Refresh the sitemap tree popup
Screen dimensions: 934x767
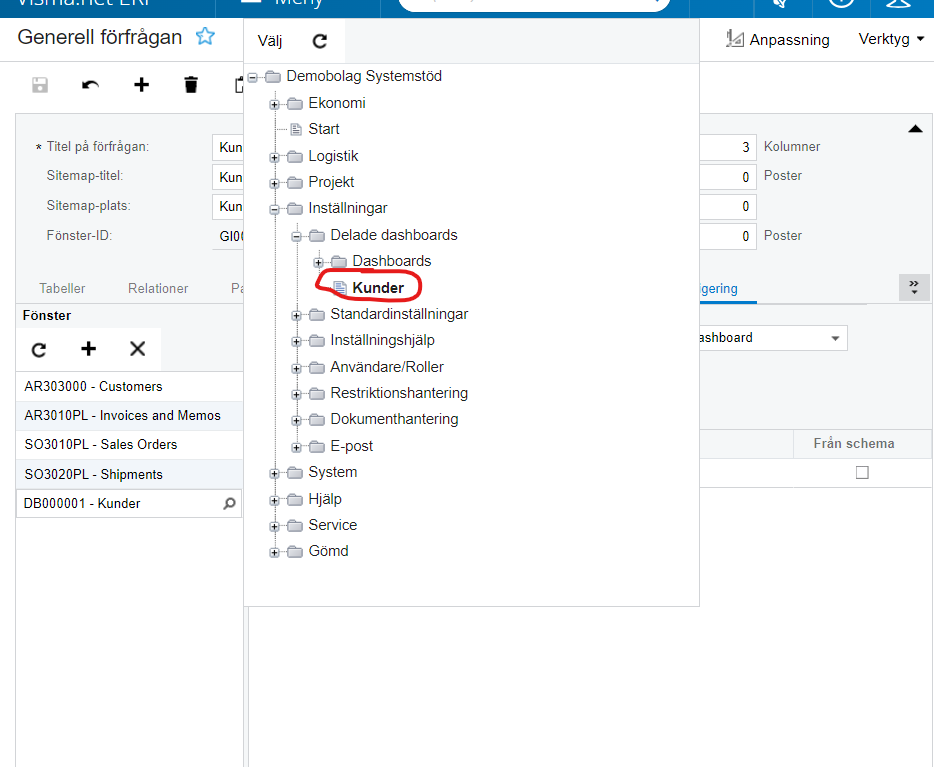click(x=320, y=40)
